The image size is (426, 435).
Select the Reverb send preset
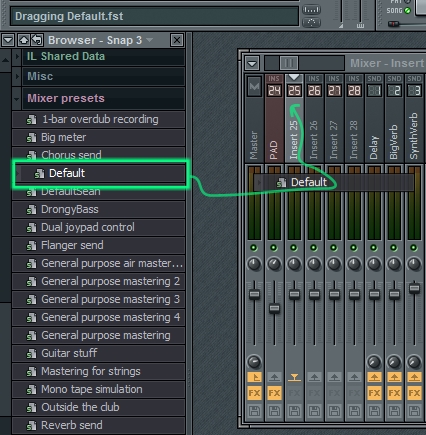click(98, 425)
